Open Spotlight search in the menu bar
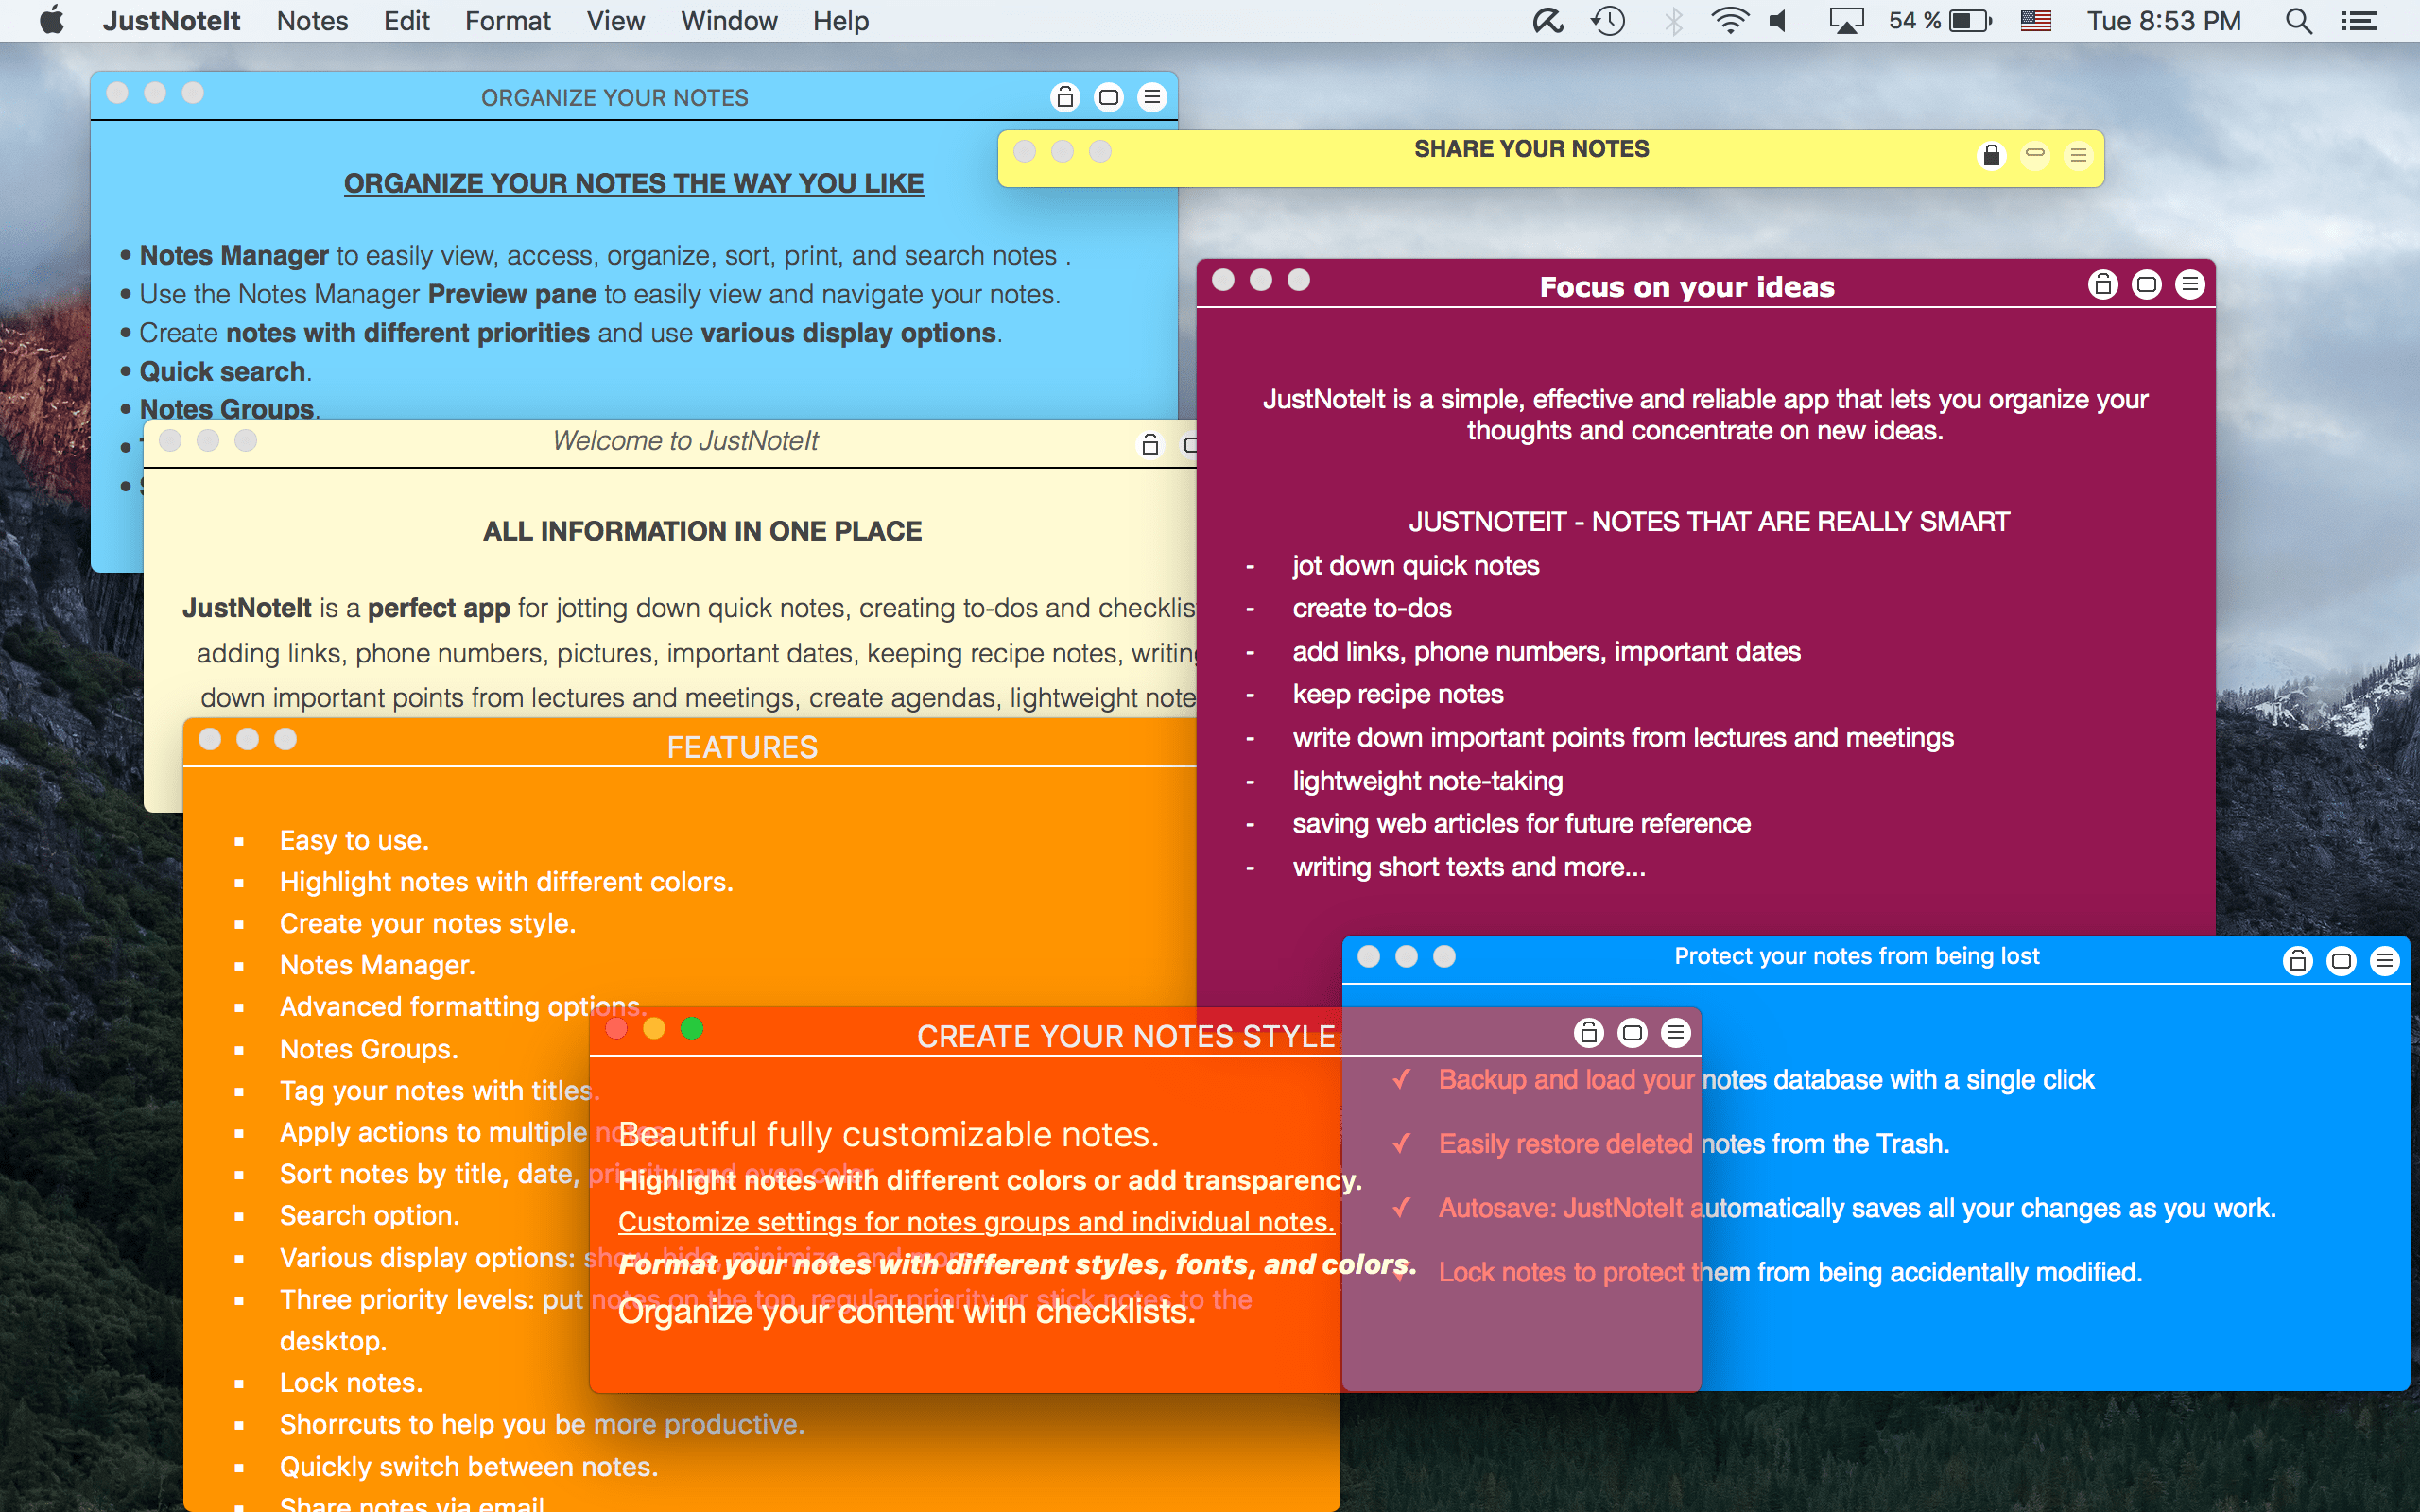 pyautogui.click(x=2297, y=20)
